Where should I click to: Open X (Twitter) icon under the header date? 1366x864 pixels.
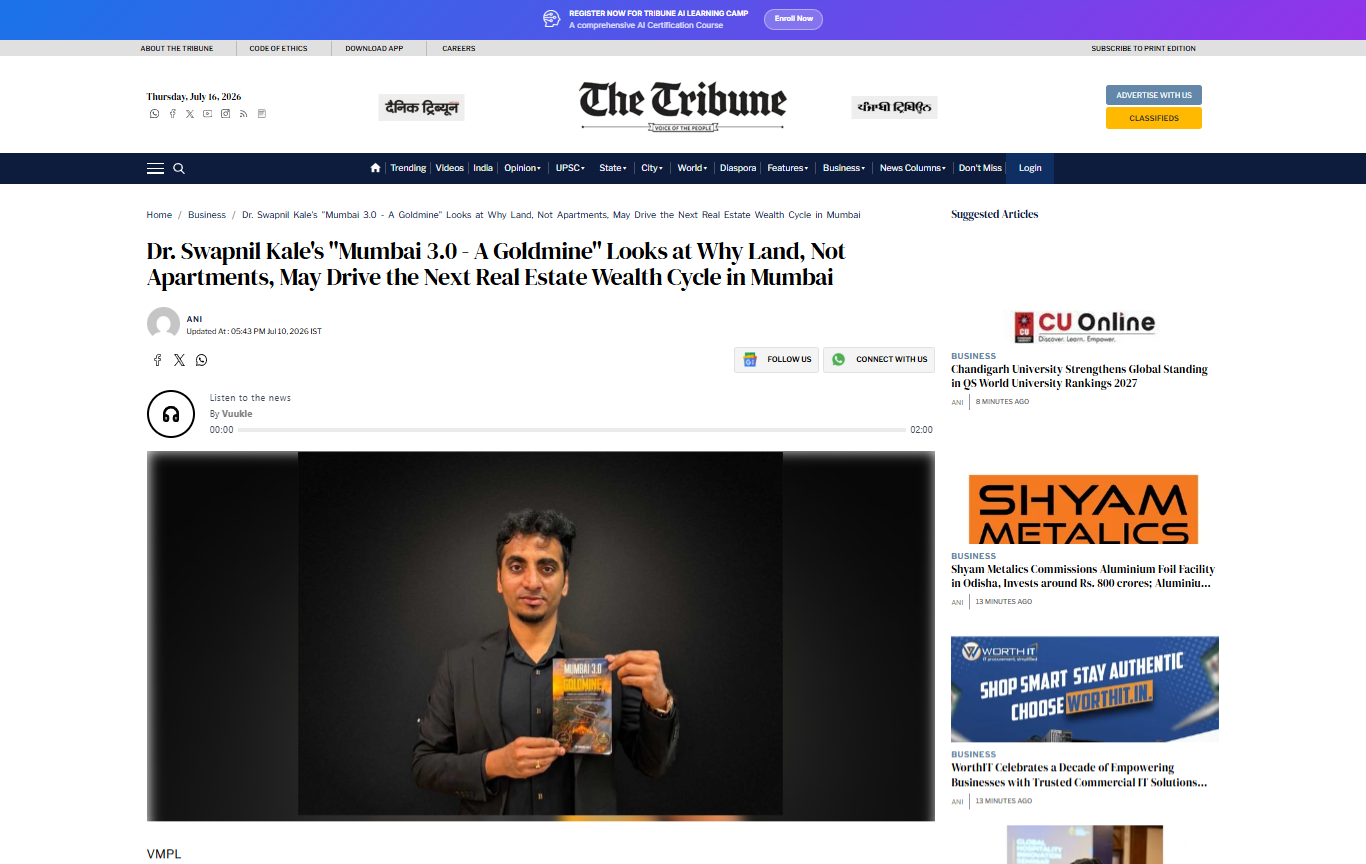point(190,114)
